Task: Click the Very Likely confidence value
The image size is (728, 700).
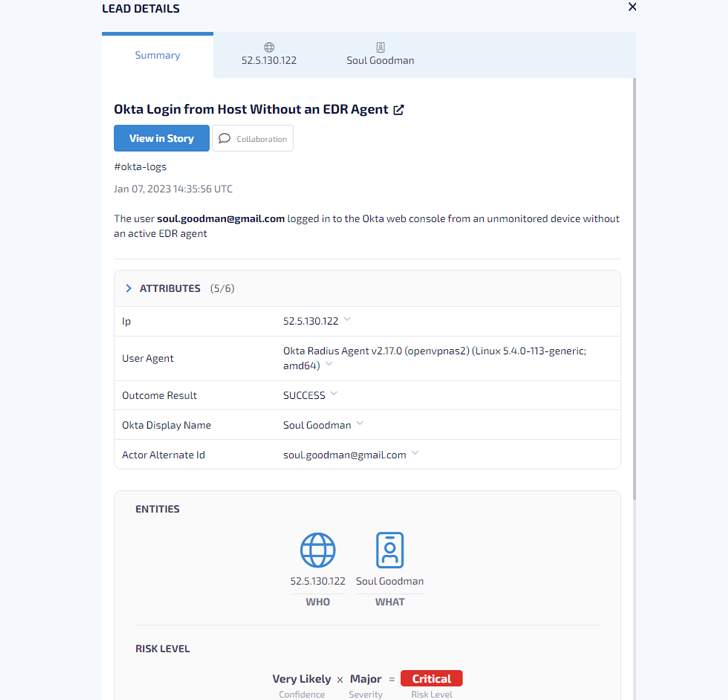Action: pos(302,679)
